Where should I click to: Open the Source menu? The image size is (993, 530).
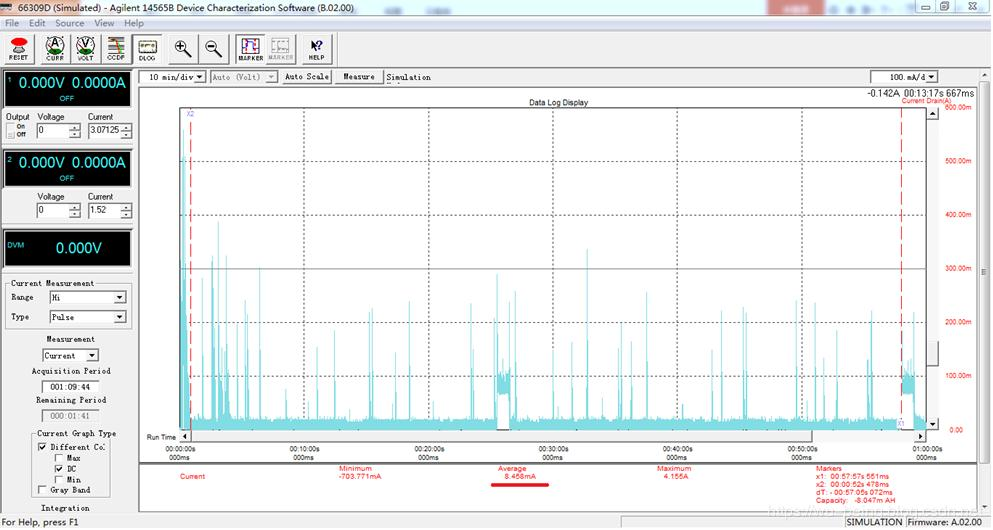pyautogui.click(x=69, y=23)
